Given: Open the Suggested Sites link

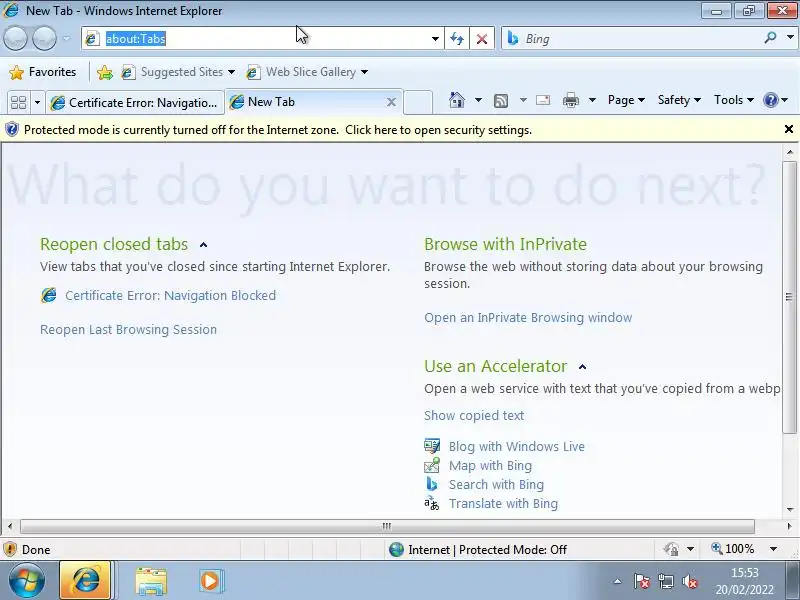Looking at the screenshot, I should [178, 72].
